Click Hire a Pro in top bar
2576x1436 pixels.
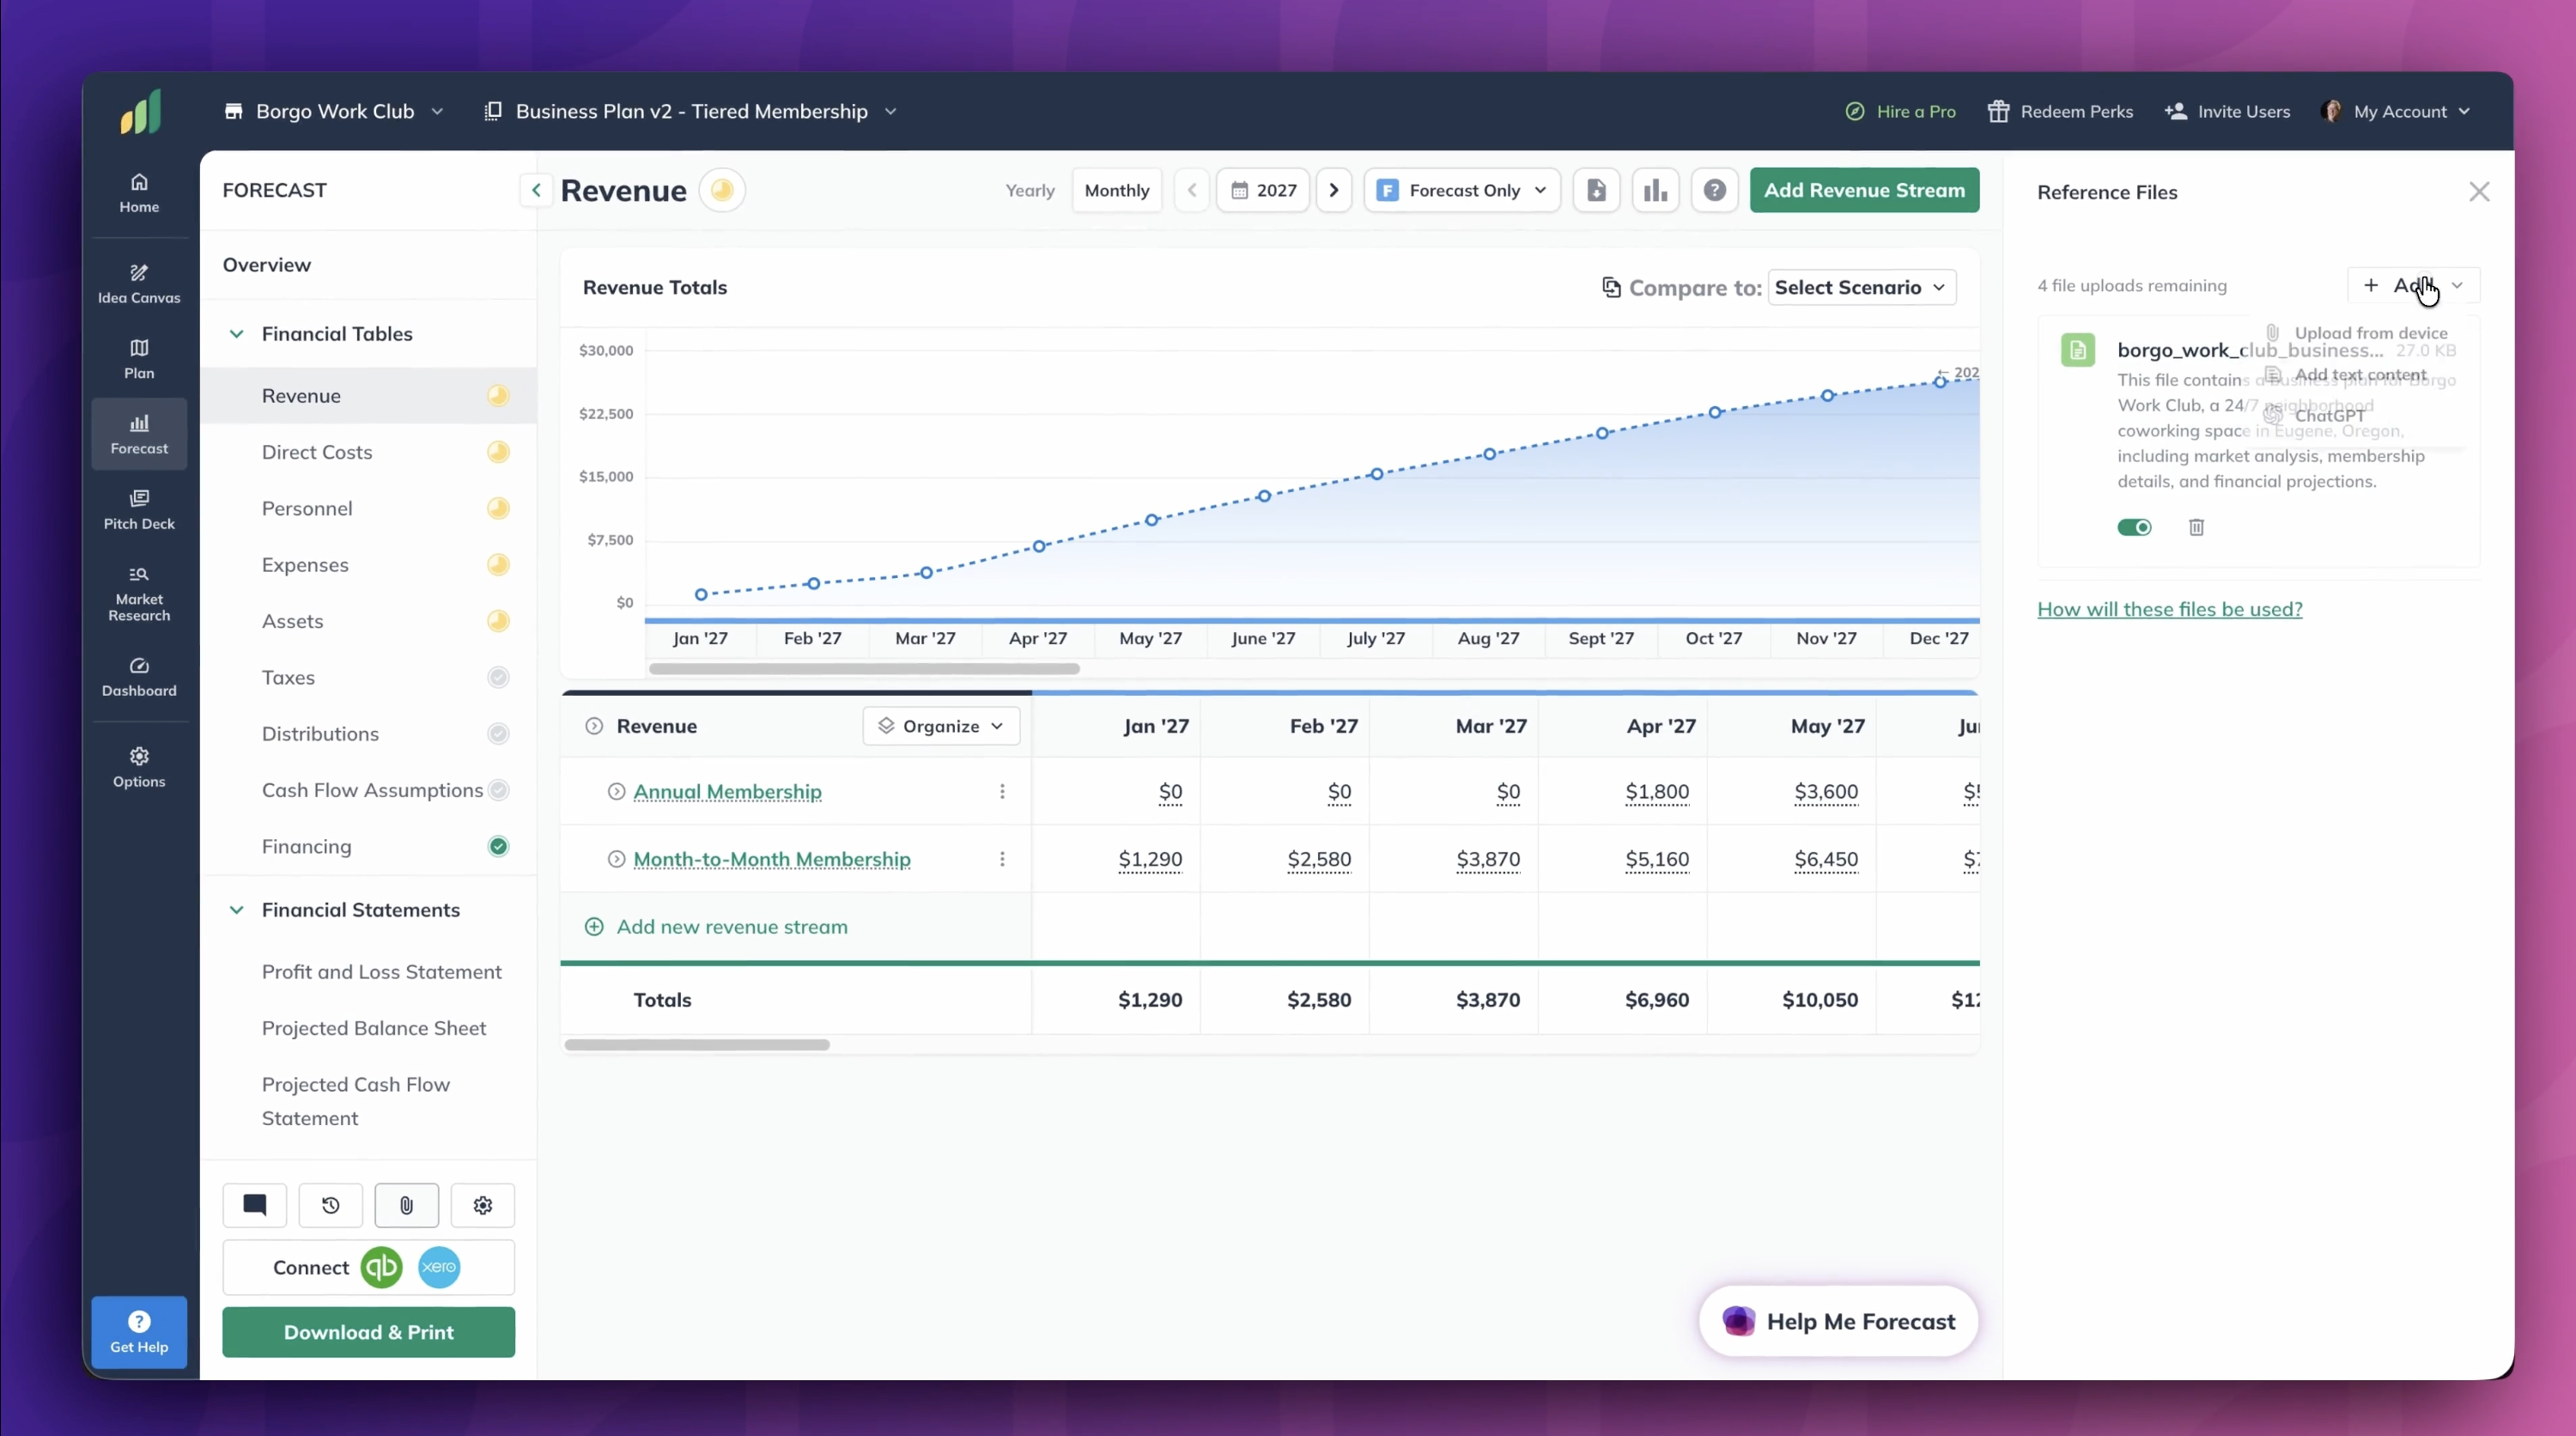[1900, 111]
